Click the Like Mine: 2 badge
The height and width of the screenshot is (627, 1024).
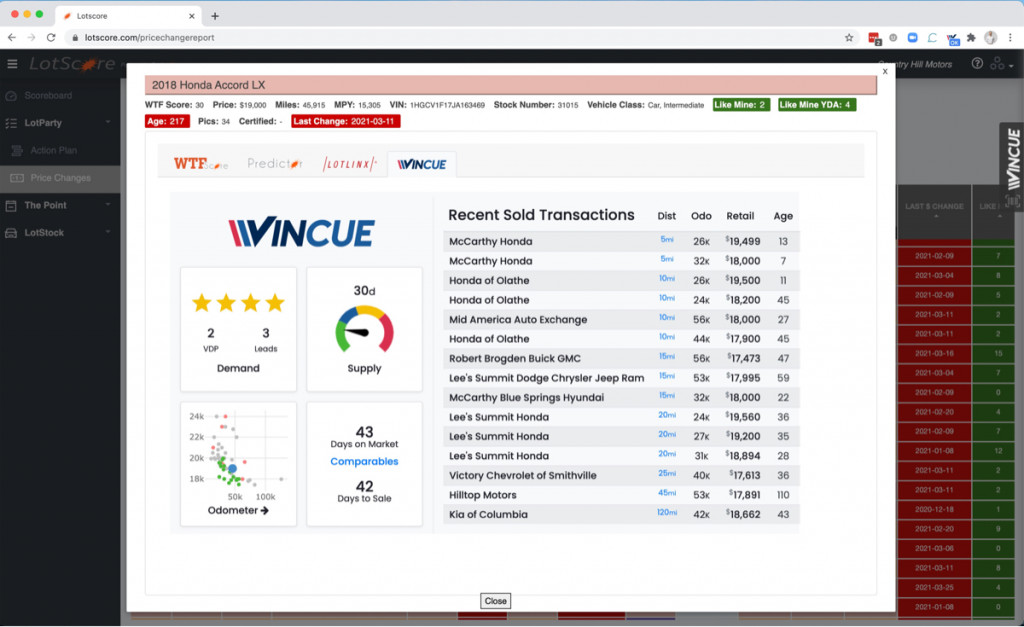click(x=741, y=104)
